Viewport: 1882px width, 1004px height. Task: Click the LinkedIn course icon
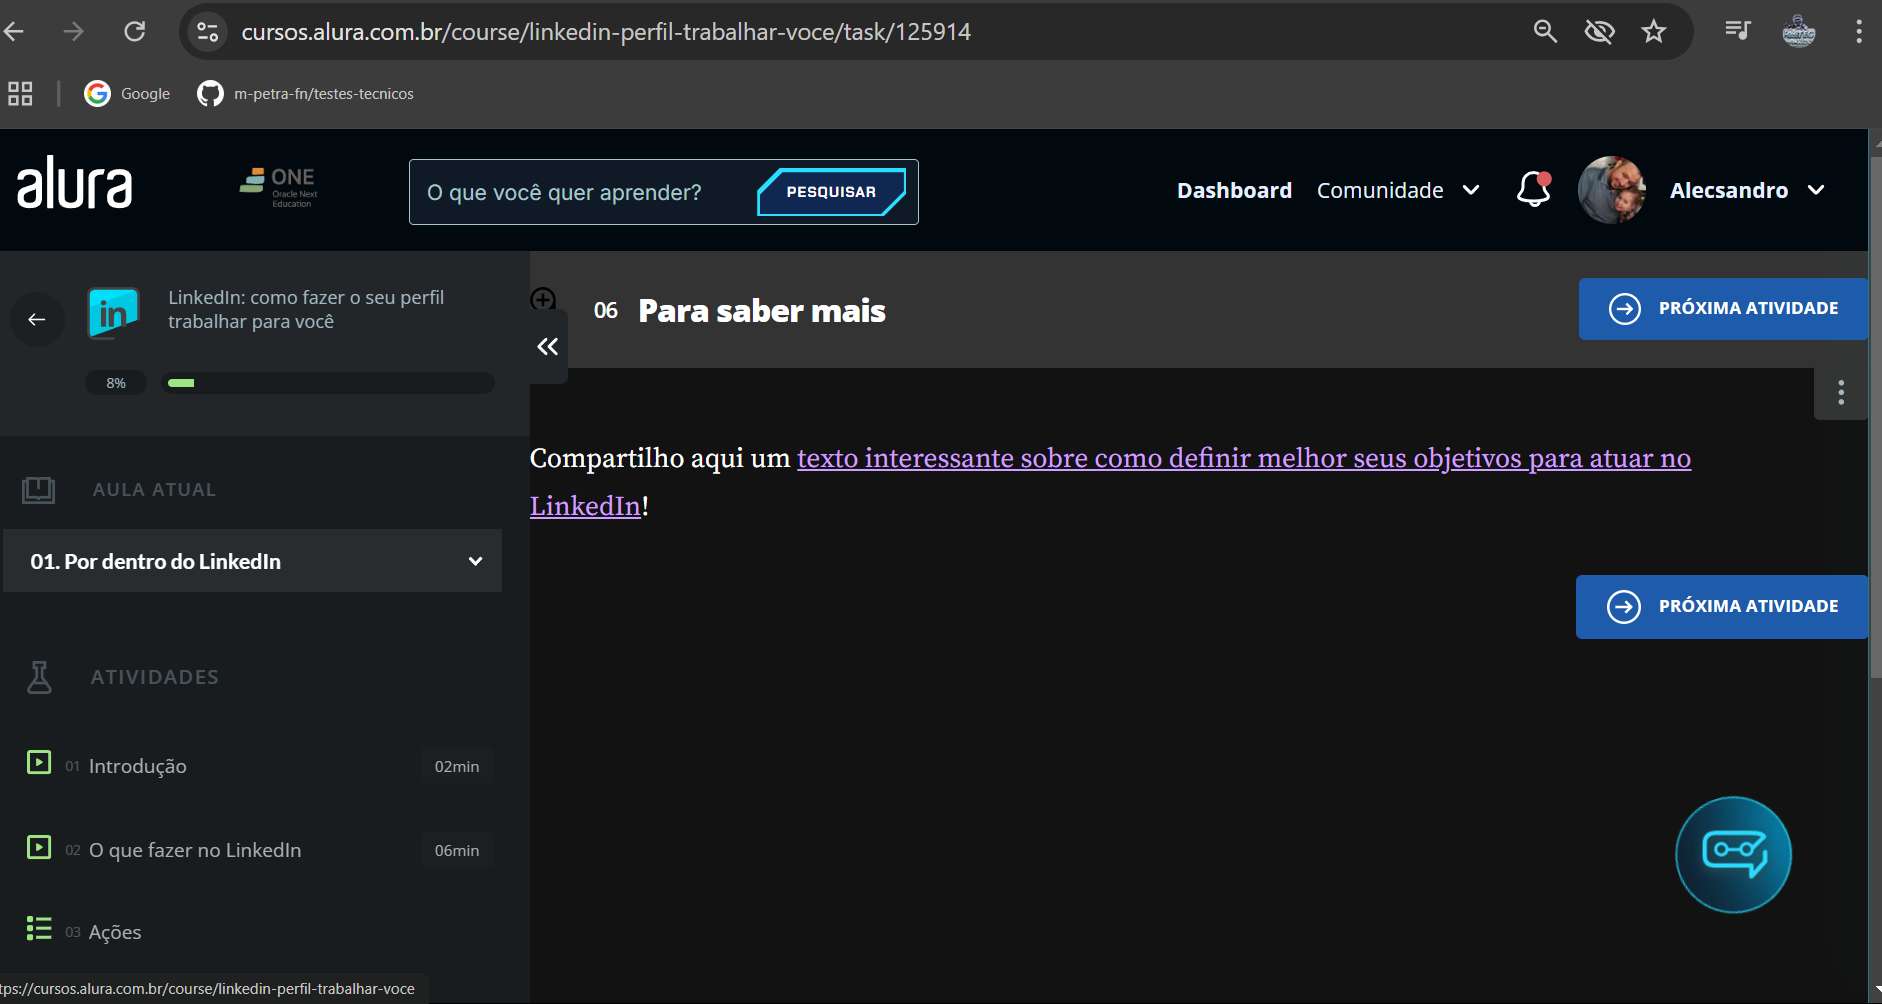(x=113, y=313)
